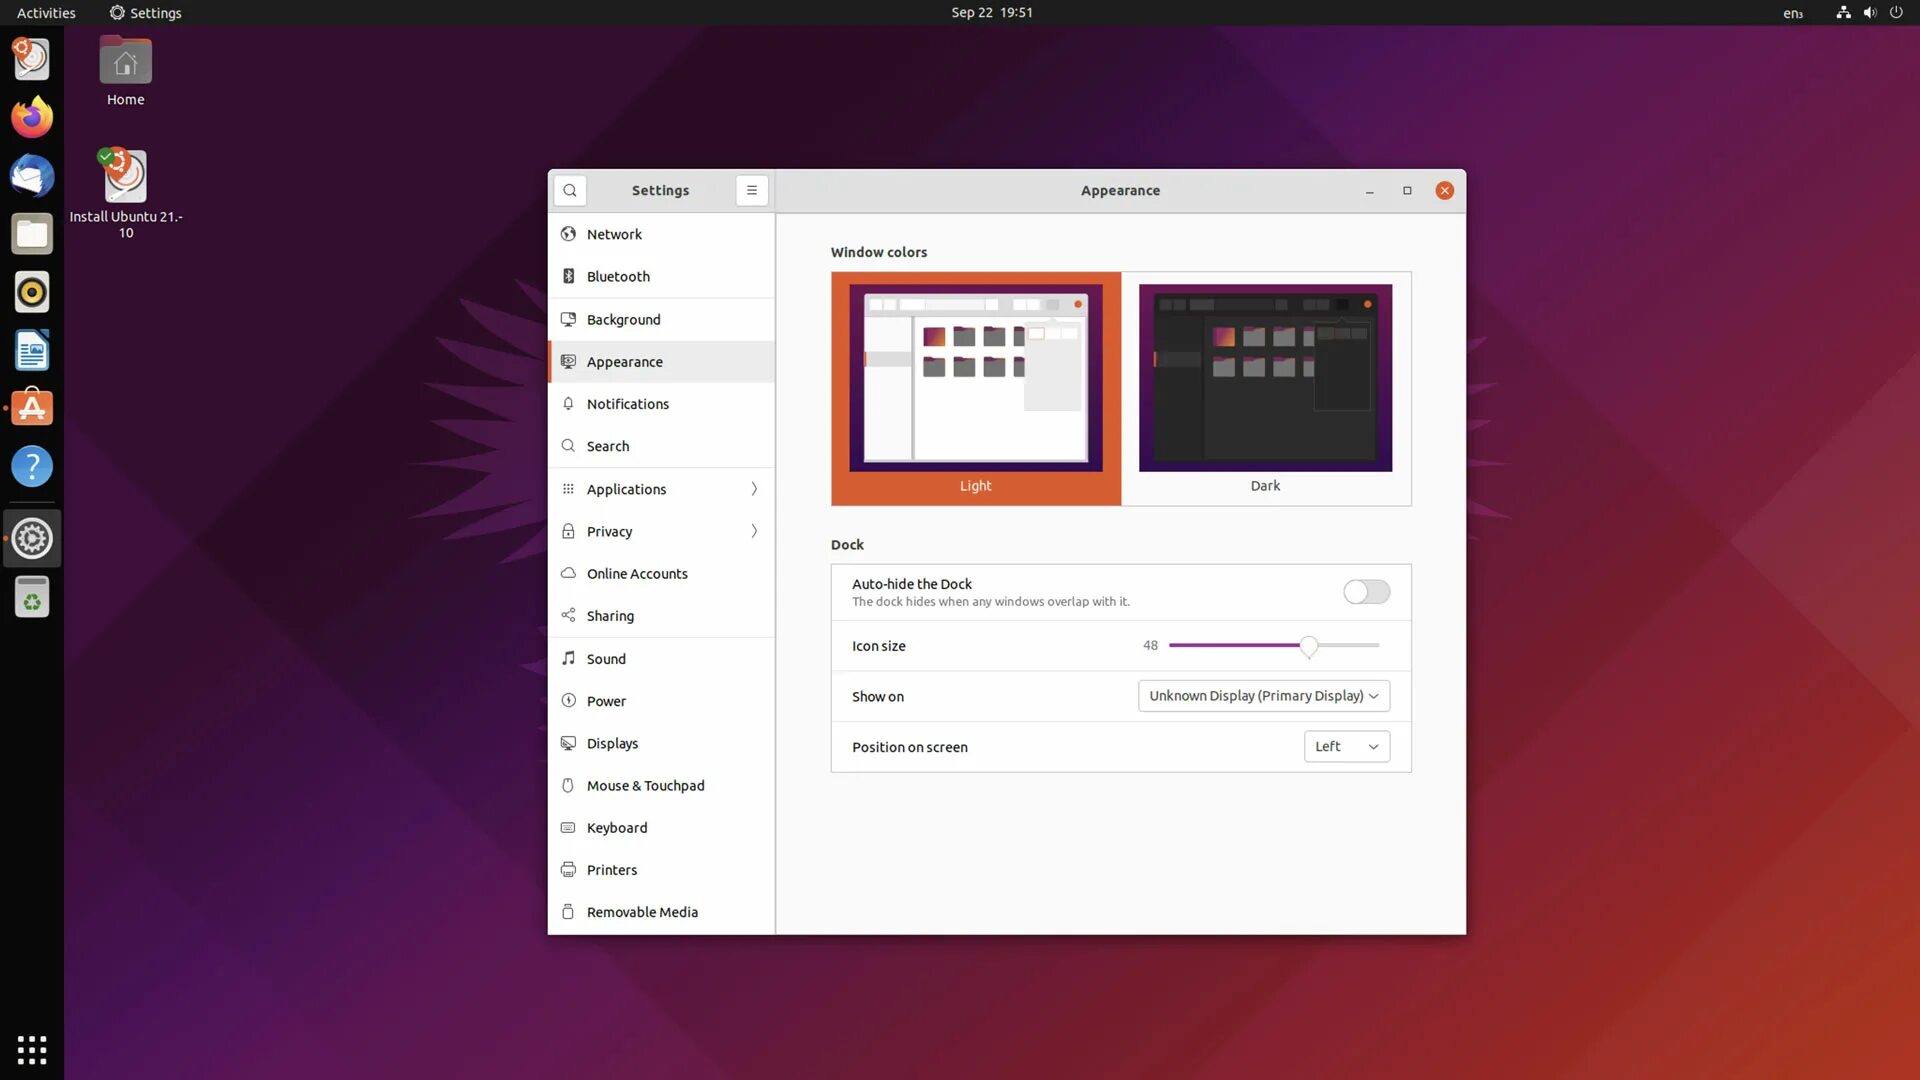
Task: Switch to Displays settings panel
Action: tap(612, 744)
